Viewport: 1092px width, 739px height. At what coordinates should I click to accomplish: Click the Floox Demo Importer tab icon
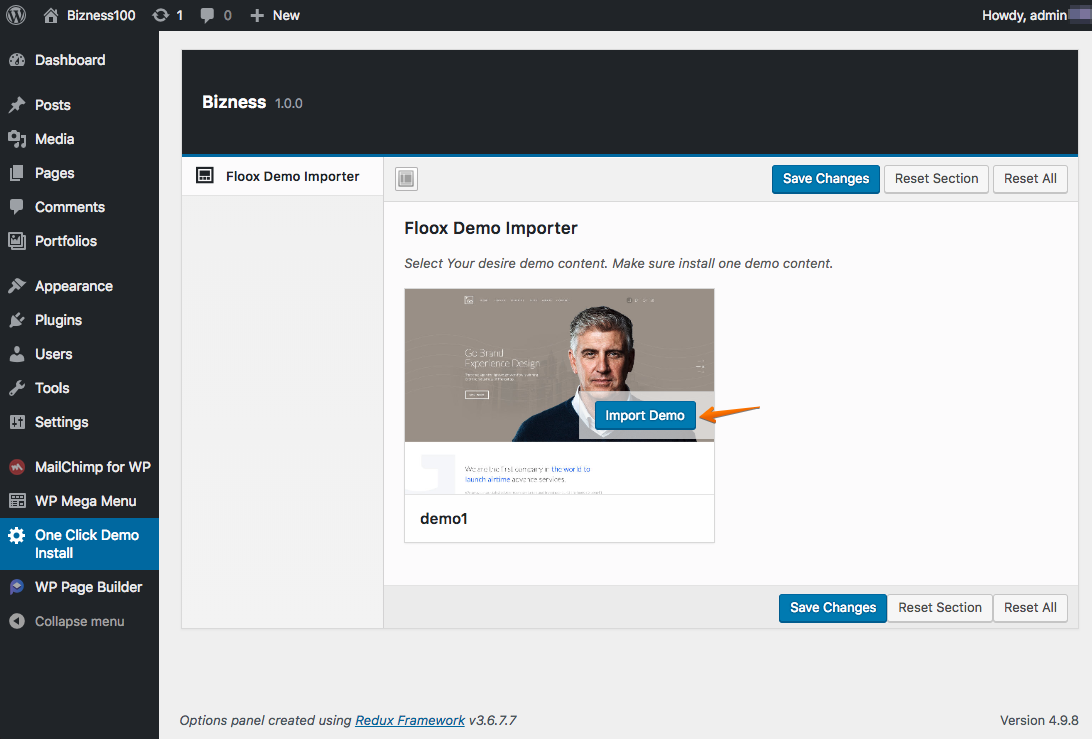[x=205, y=176]
